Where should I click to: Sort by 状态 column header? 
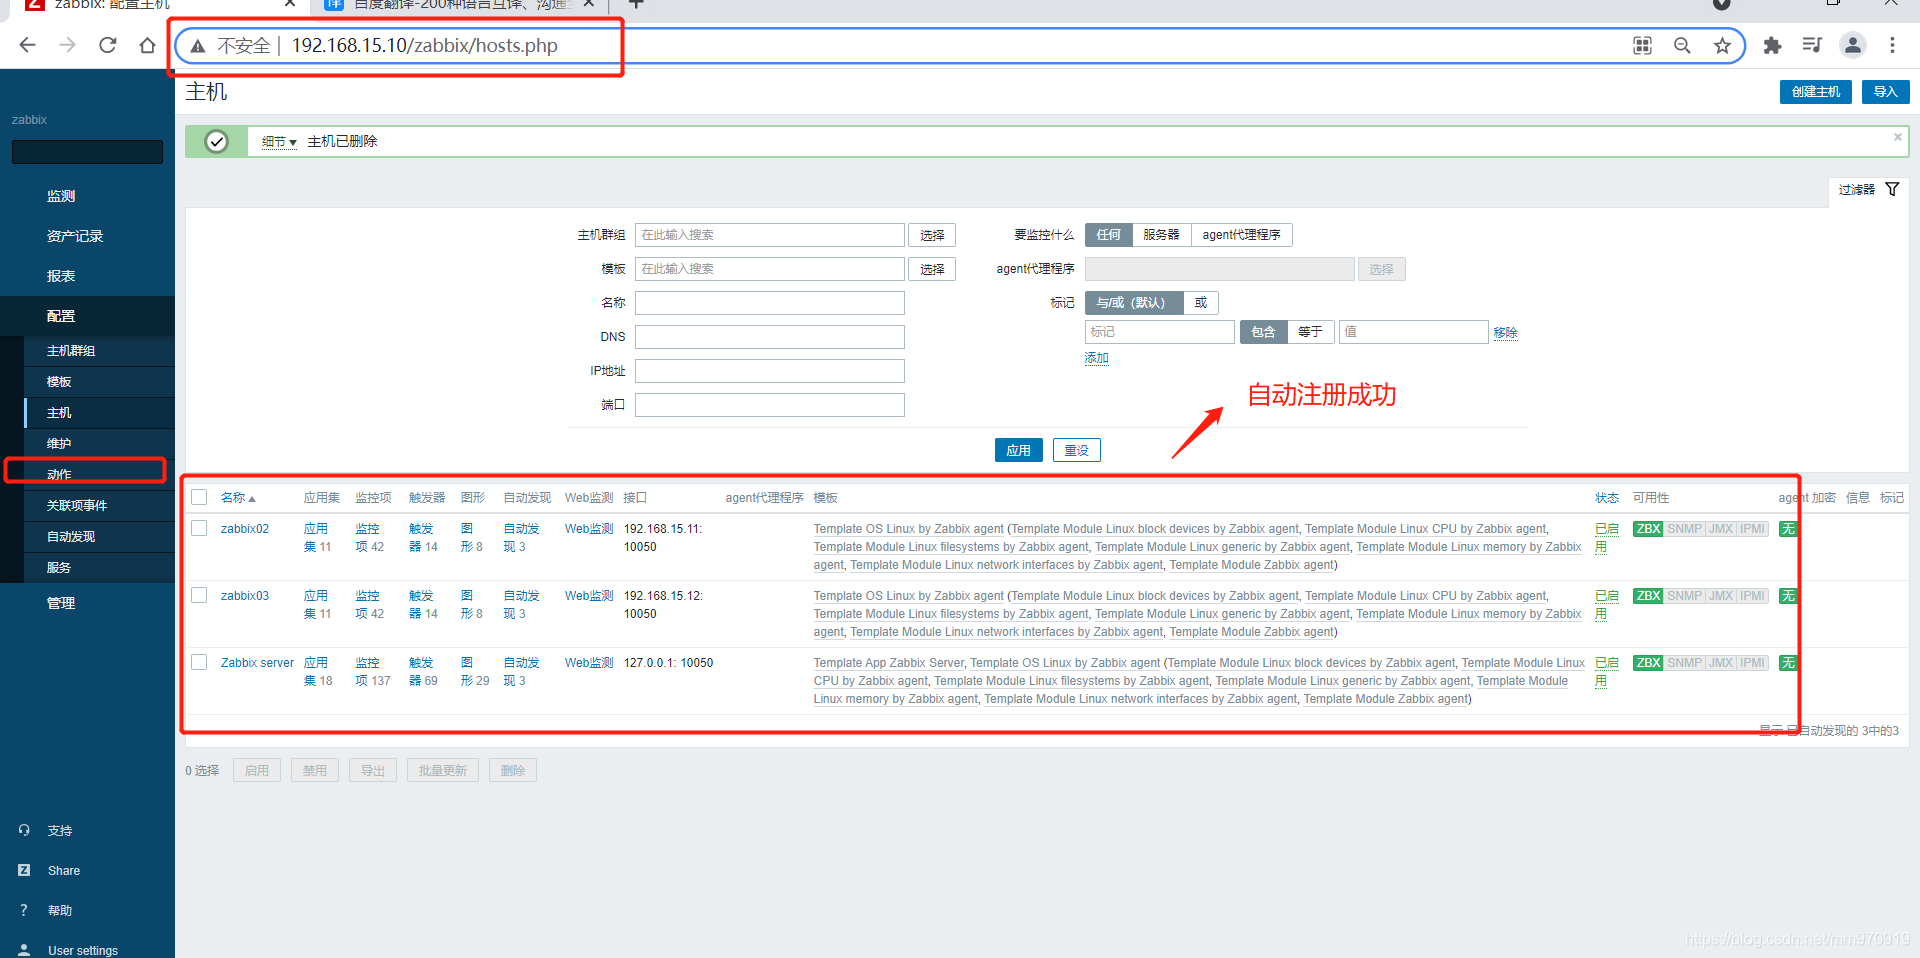tap(1607, 498)
